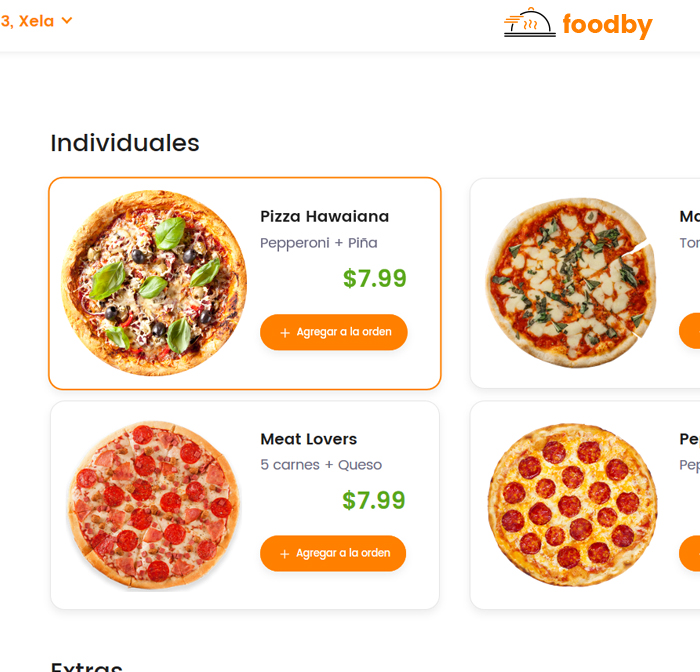Click the plus icon on Pizza Hawaiana's button
Screen dimensions: 700x672
coord(285,333)
